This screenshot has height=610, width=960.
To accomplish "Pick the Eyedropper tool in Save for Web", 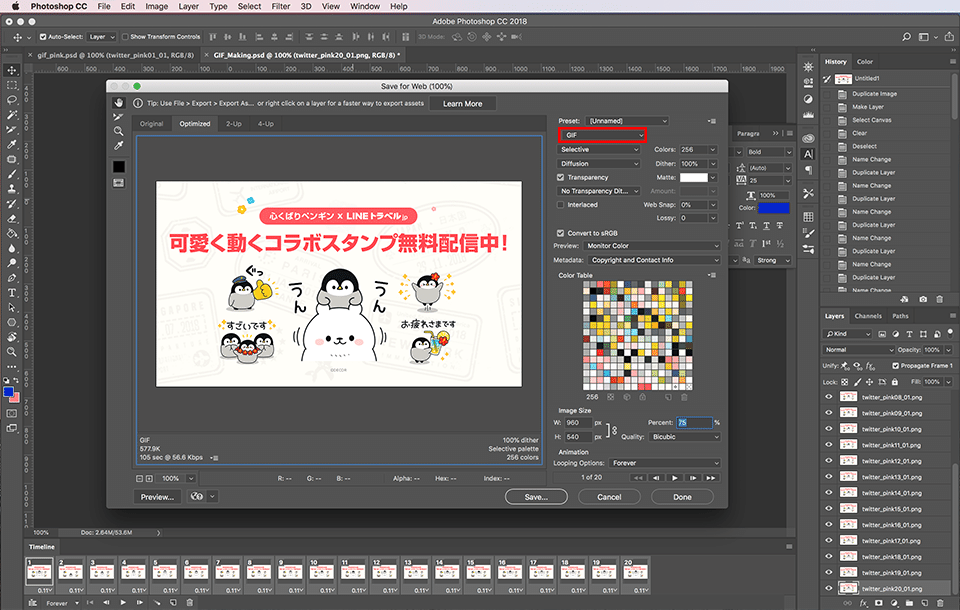I will click(x=118, y=146).
